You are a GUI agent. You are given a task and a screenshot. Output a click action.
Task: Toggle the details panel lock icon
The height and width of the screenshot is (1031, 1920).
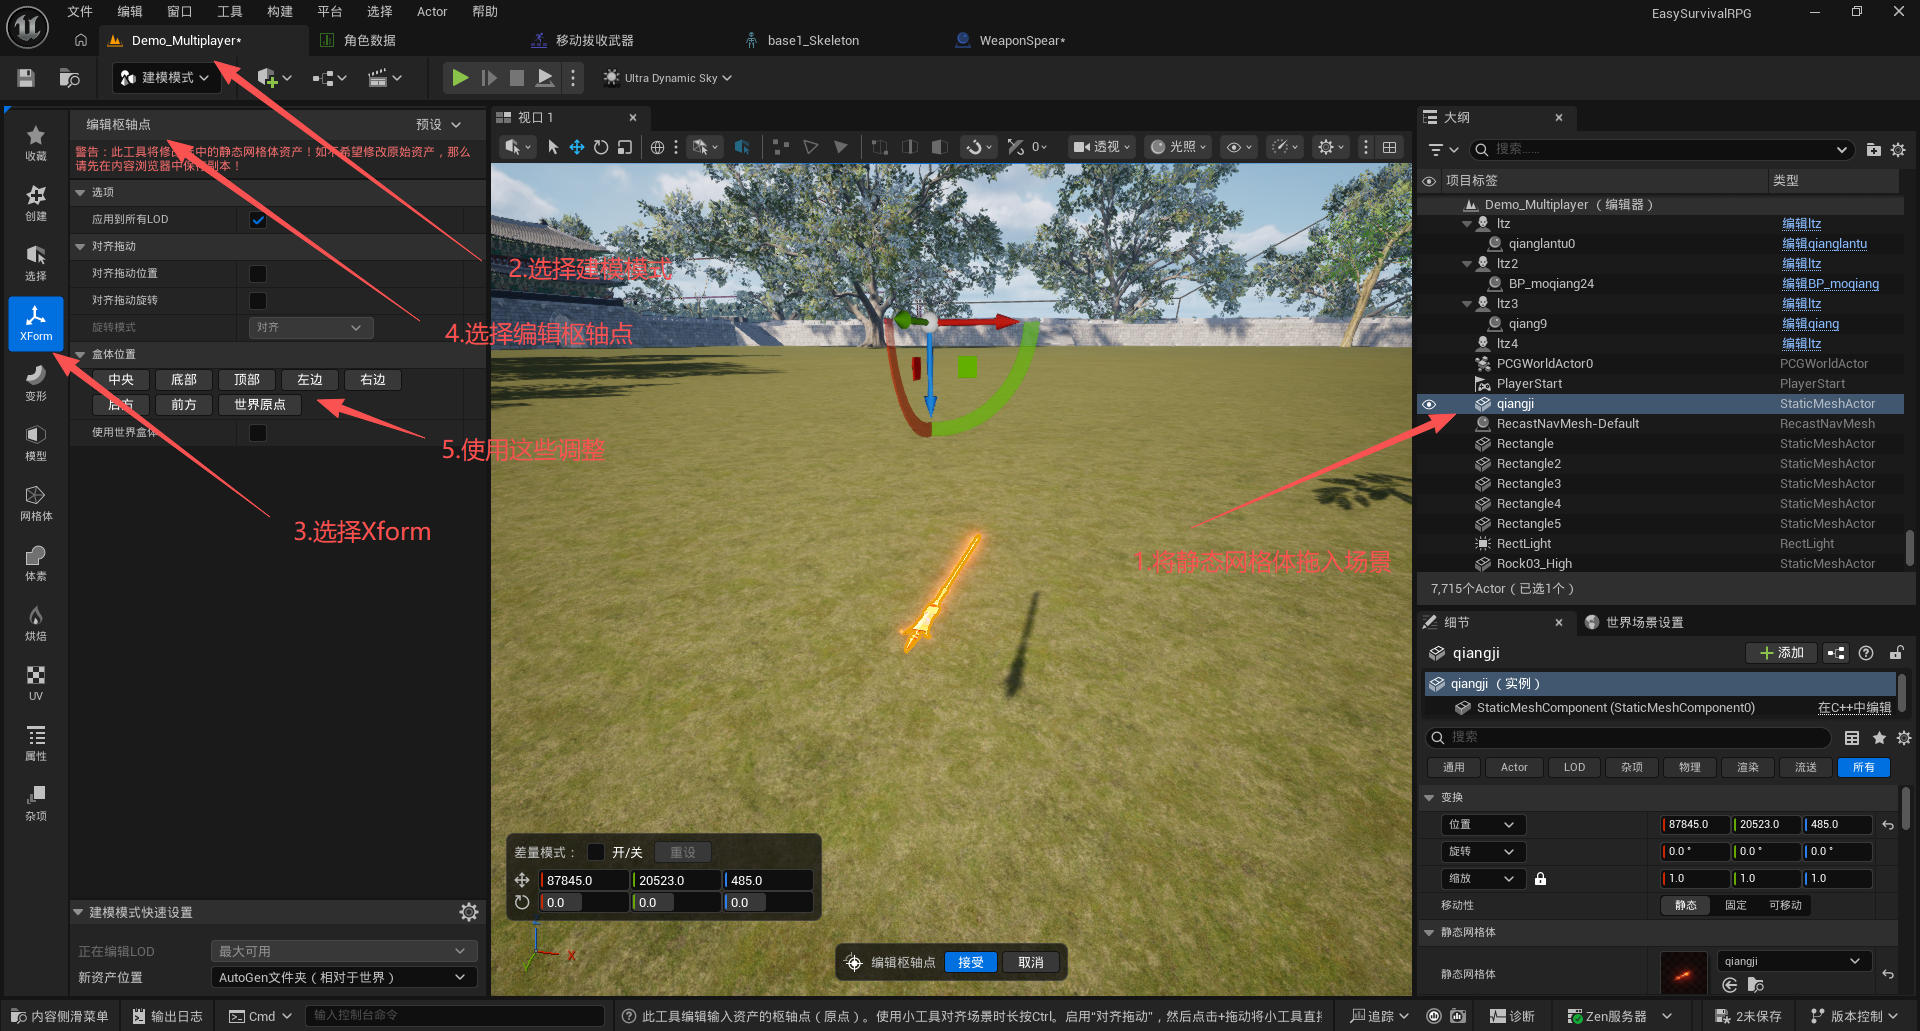click(1896, 653)
